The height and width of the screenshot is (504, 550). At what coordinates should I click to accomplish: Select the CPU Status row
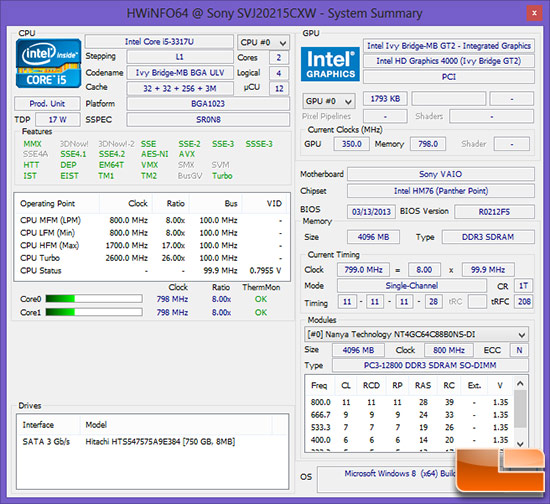[152, 271]
